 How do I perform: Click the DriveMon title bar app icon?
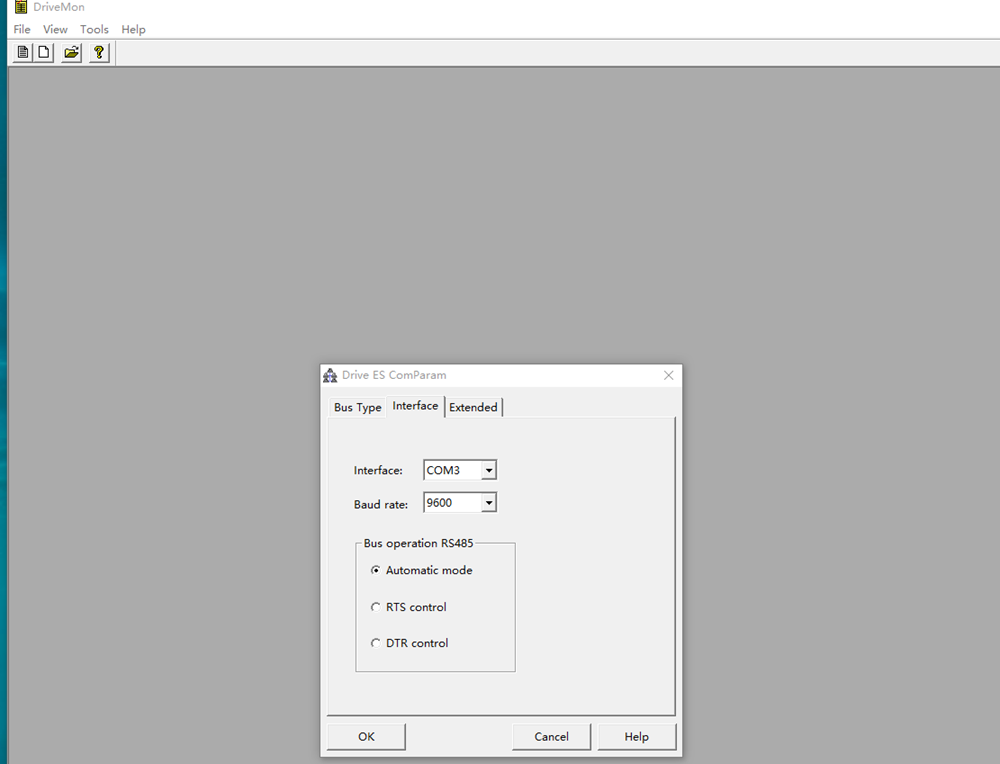pos(20,7)
